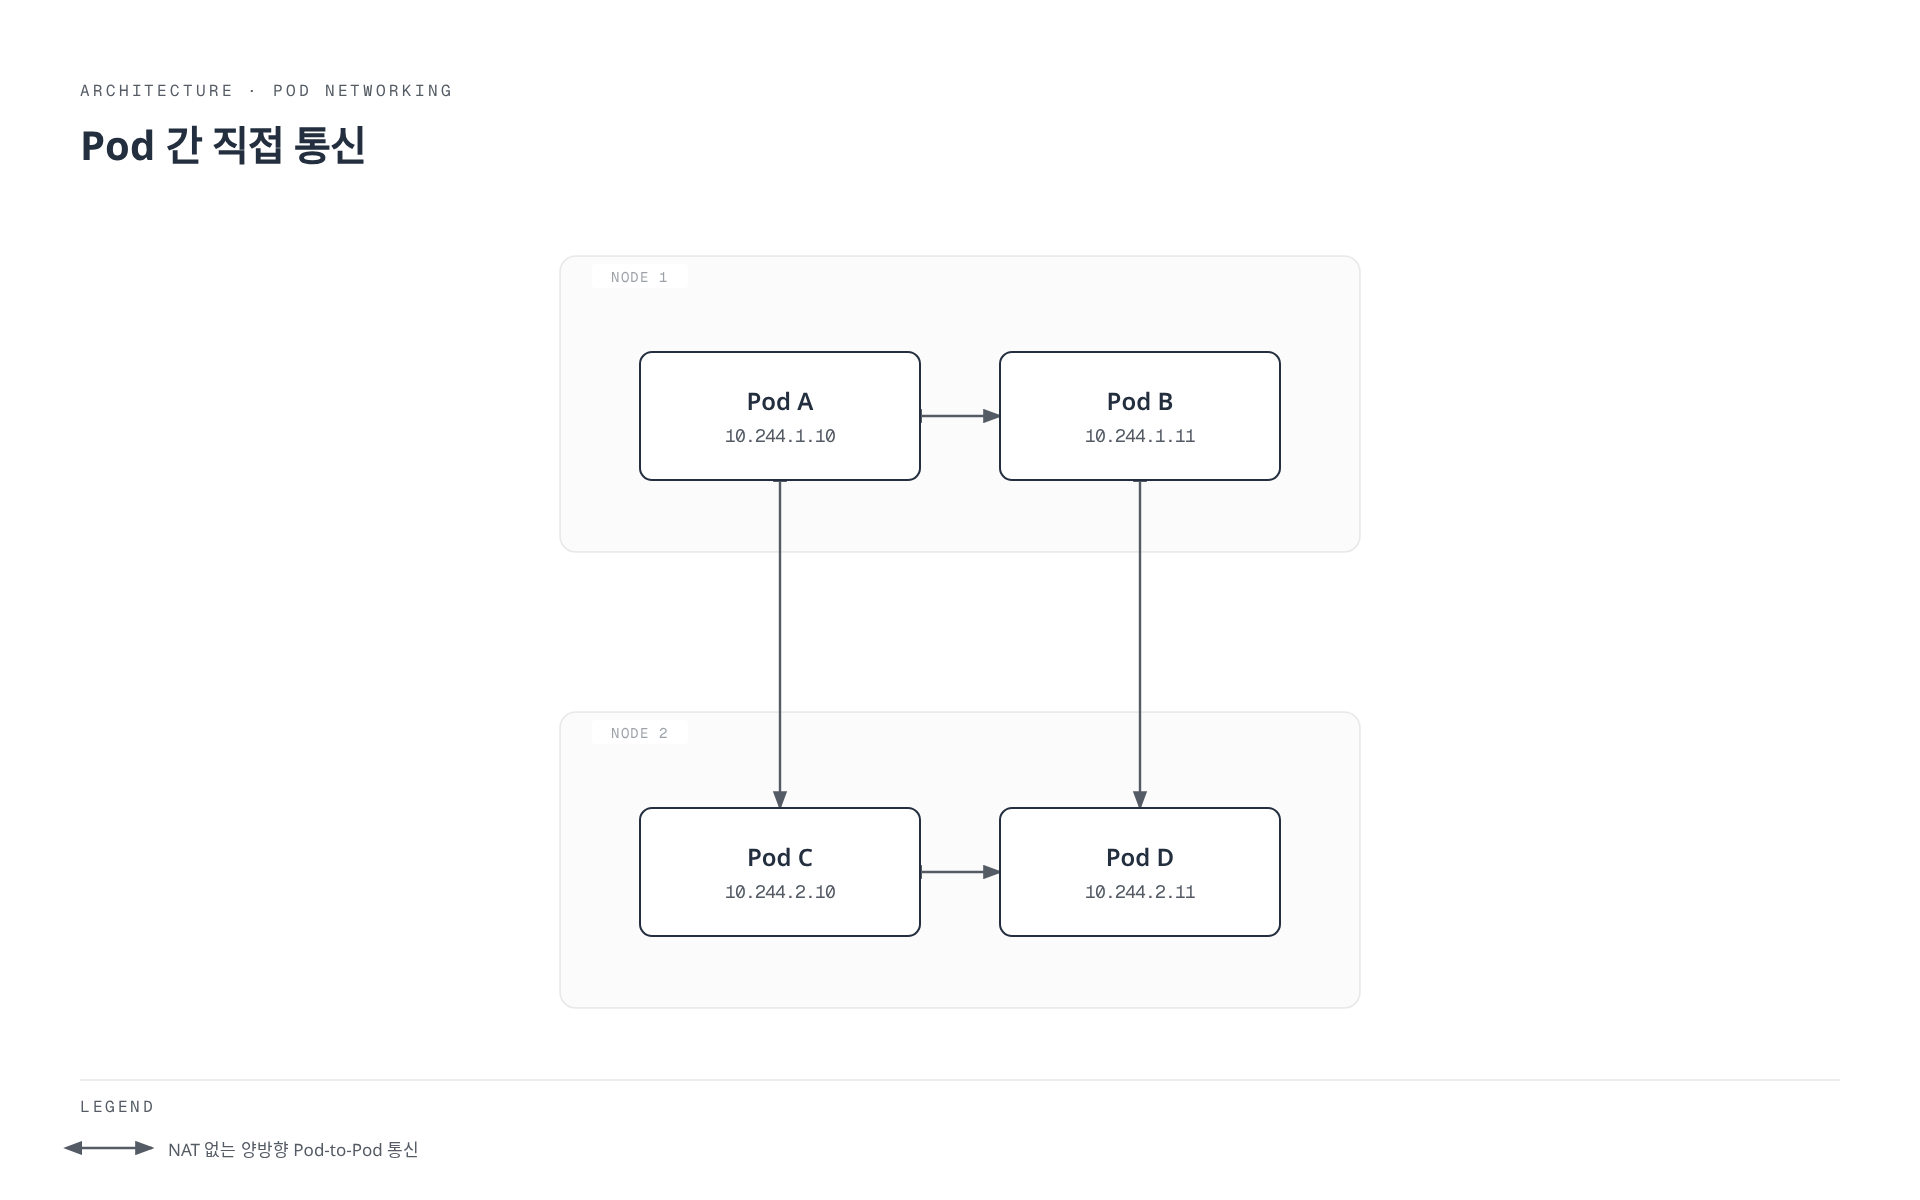Click the LEGEND heading
Image resolution: width=1920 pixels, height=1200 pixels.
tap(117, 1107)
